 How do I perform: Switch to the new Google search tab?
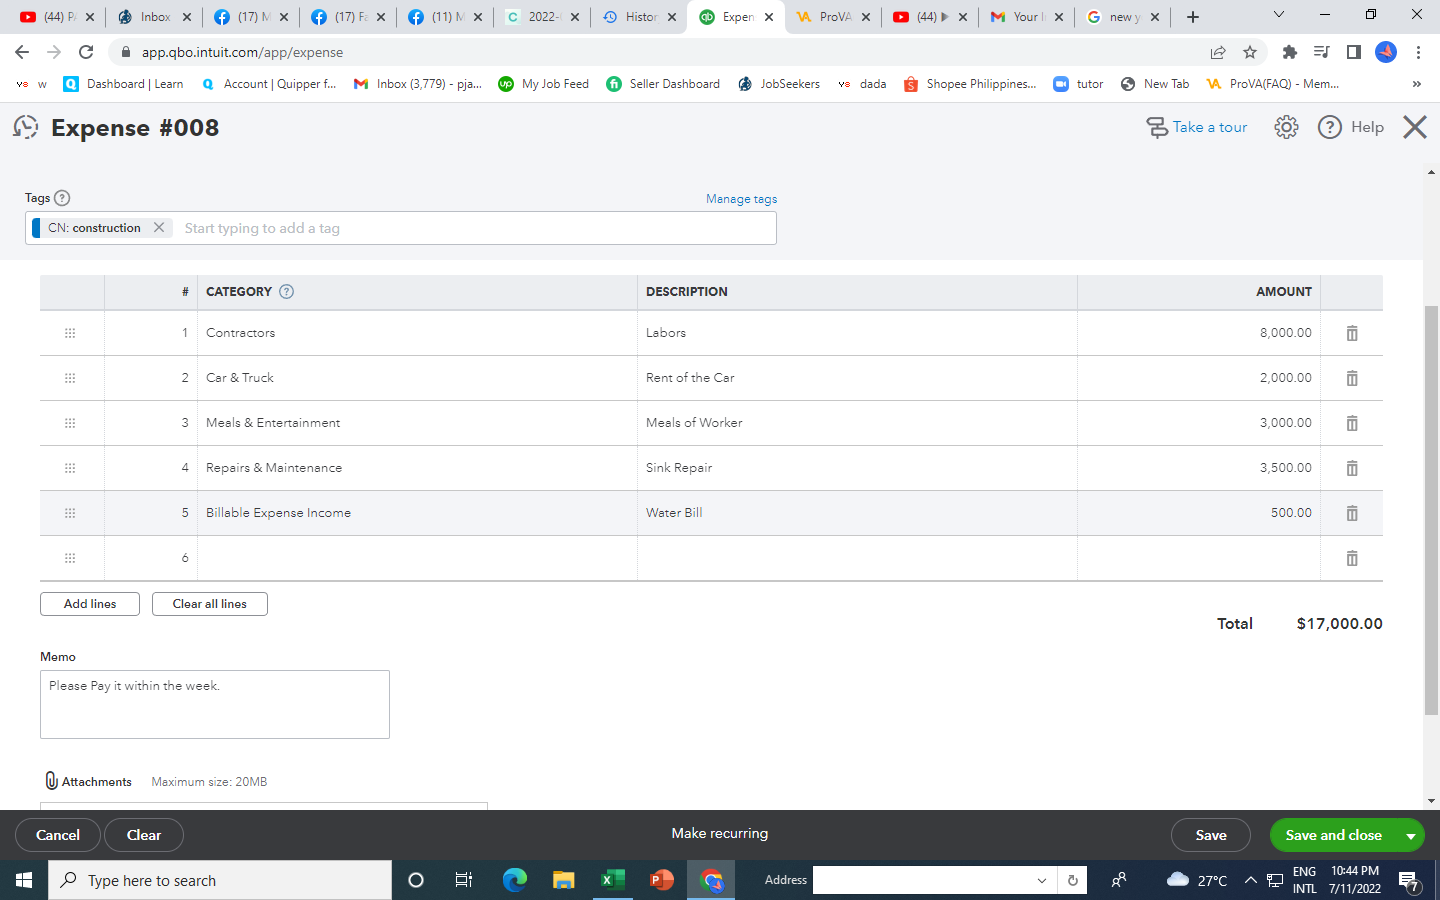coord(1124,17)
